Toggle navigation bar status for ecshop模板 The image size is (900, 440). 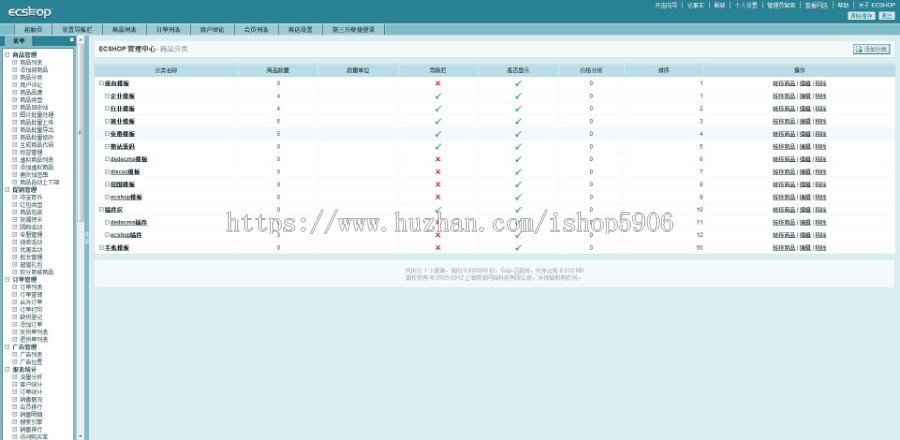pyautogui.click(x=438, y=197)
